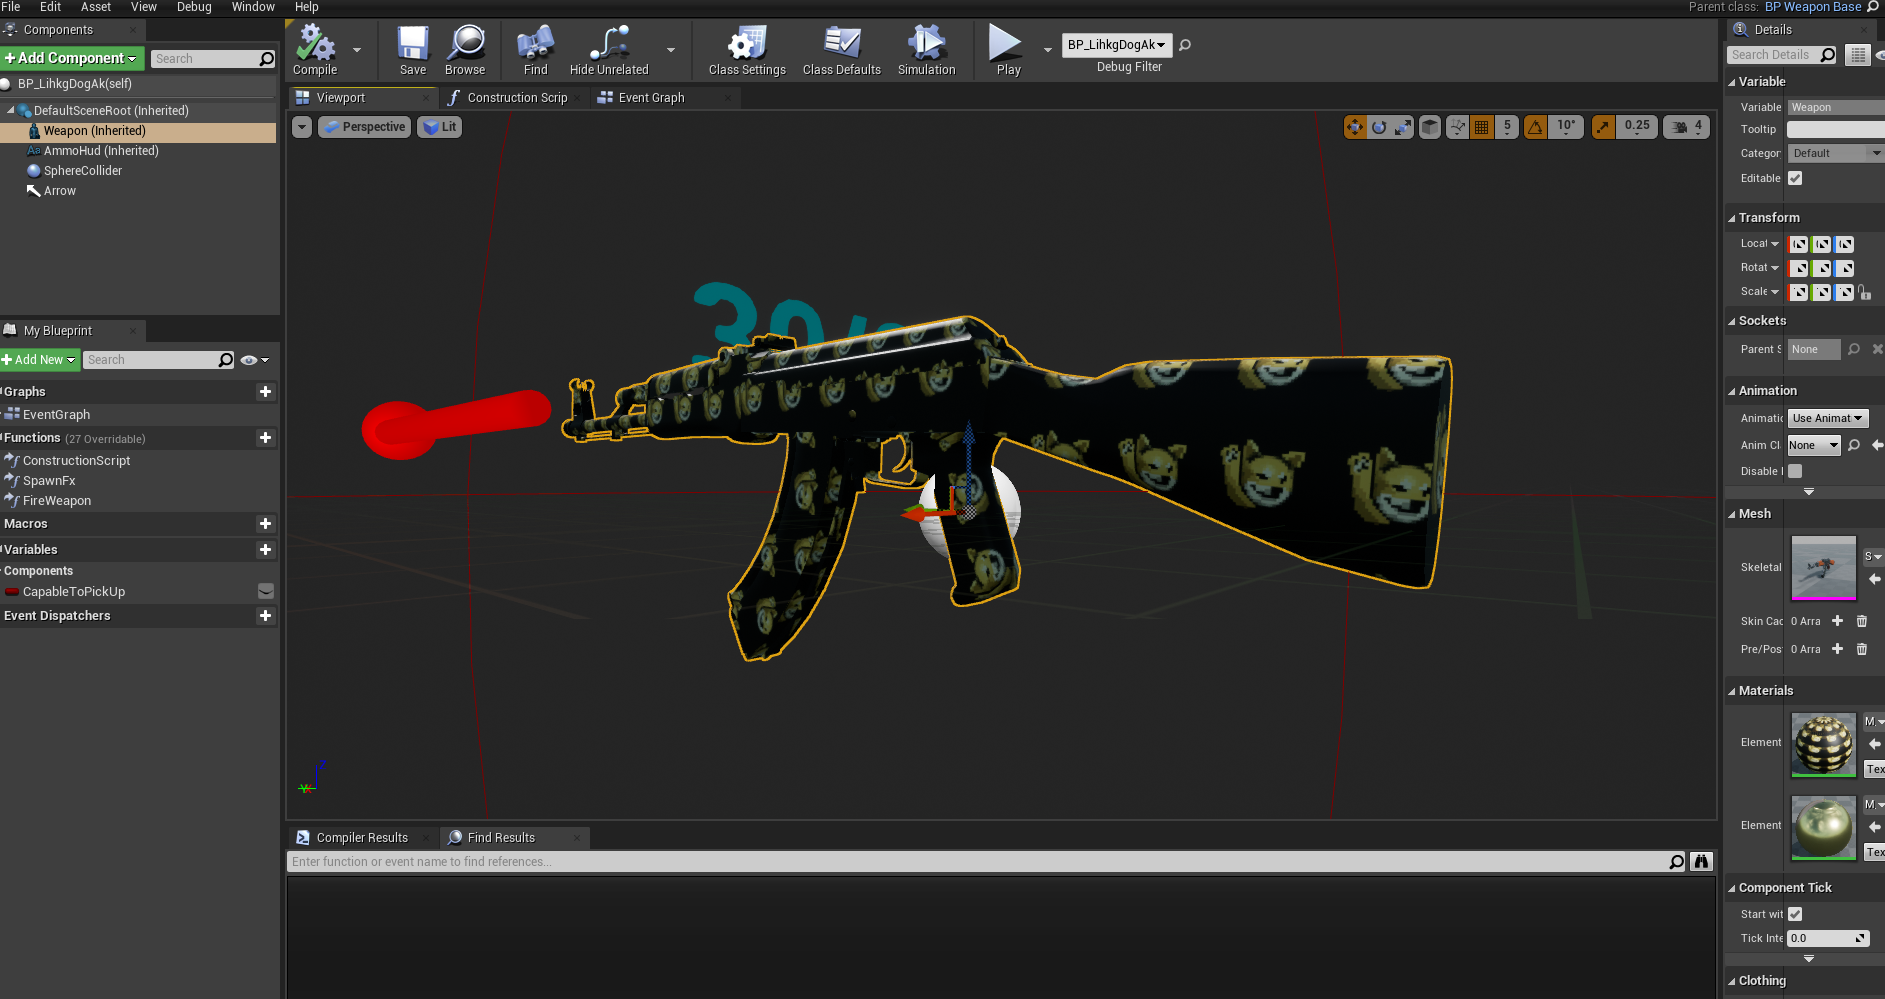This screenshot has width=1885, height=999.
Task: Open BP_LihkgDogAk debug filter dropdown
Action: 1116,45
